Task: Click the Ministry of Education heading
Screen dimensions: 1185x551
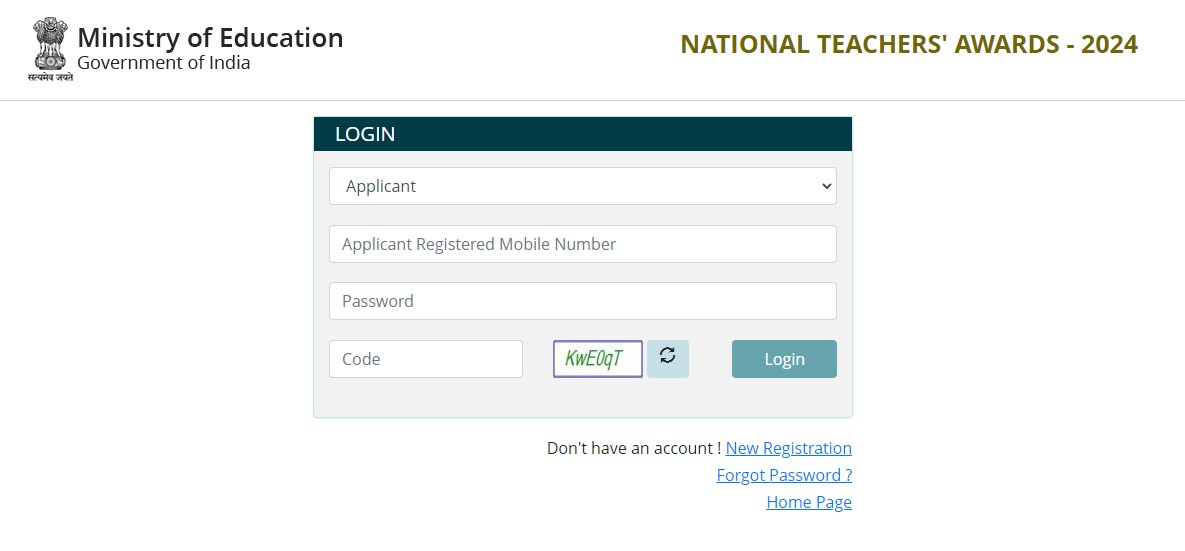Action: pyautogui.click(x=210, y=37)
